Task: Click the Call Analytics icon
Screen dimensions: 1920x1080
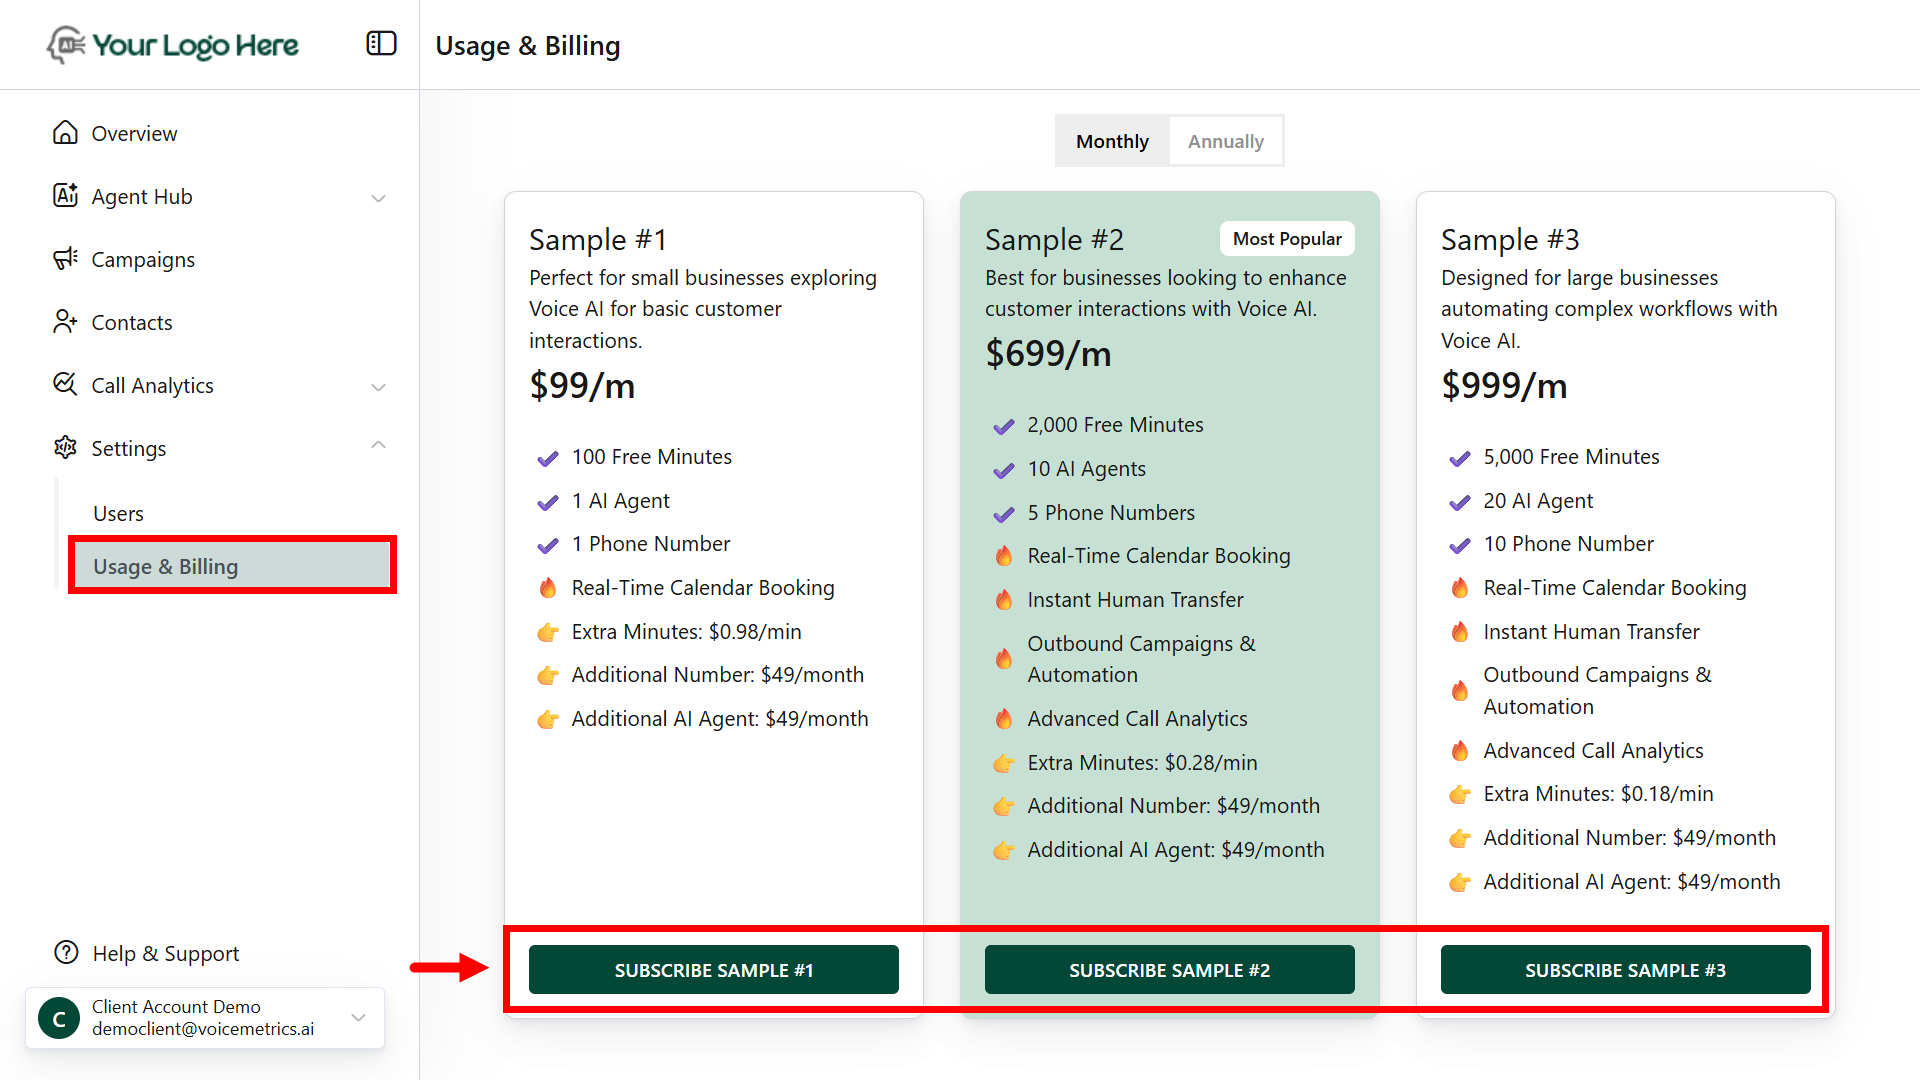Action: [x=65, y=385]
